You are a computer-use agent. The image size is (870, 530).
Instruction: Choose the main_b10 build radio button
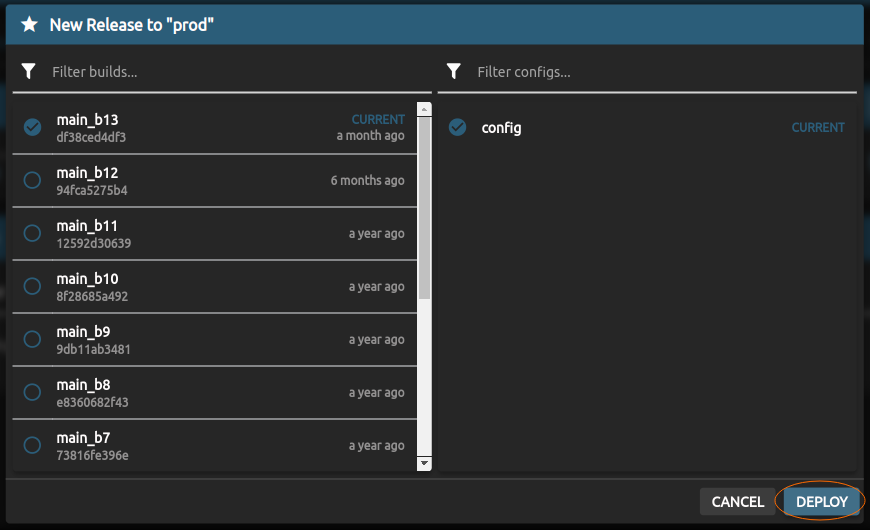(x=32, y=286)
